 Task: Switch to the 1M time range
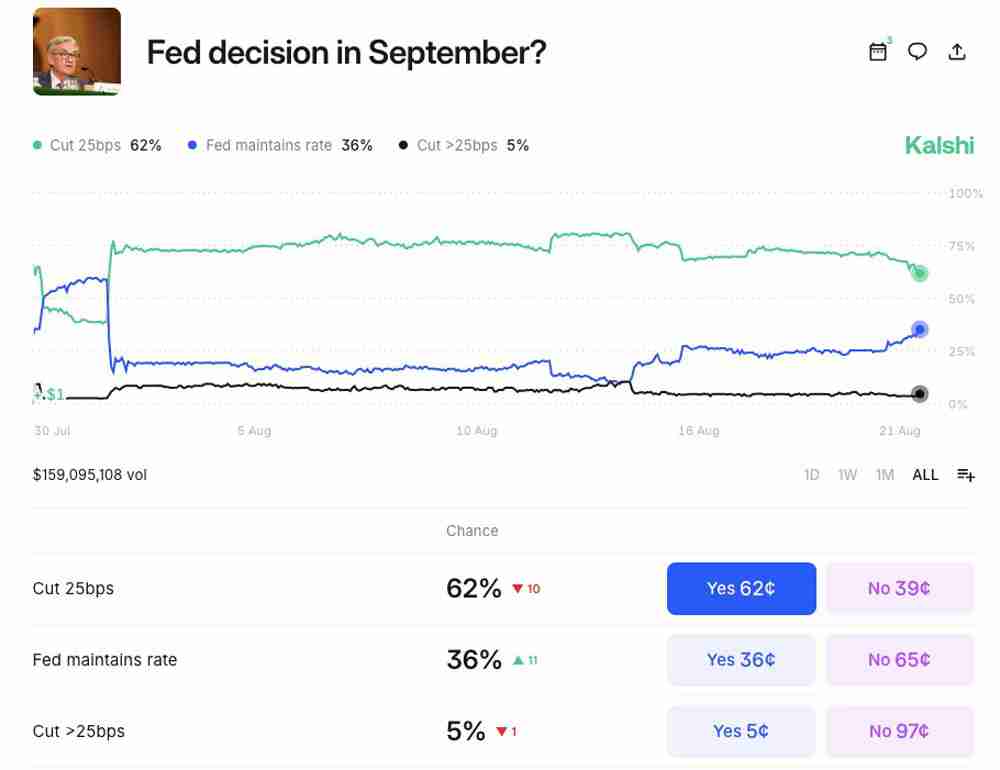884,475
